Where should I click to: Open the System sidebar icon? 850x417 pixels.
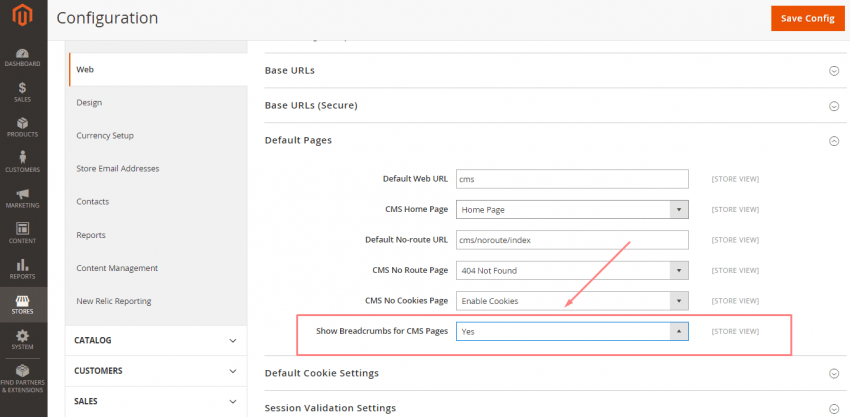[23, 340]
